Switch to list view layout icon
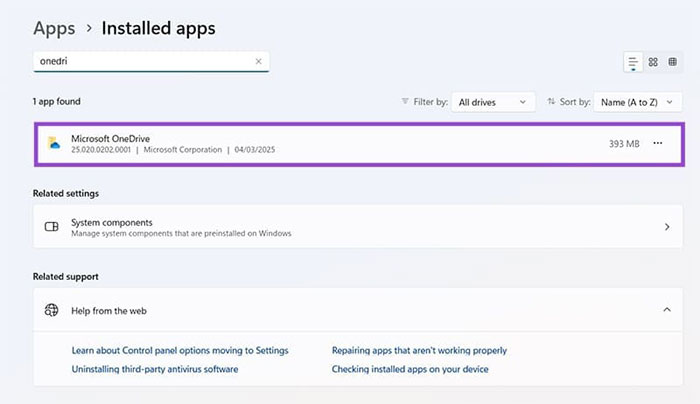 633,62
